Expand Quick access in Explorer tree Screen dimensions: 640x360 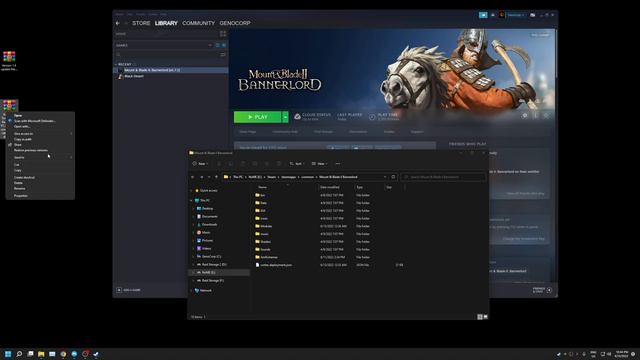coord(191,191)
